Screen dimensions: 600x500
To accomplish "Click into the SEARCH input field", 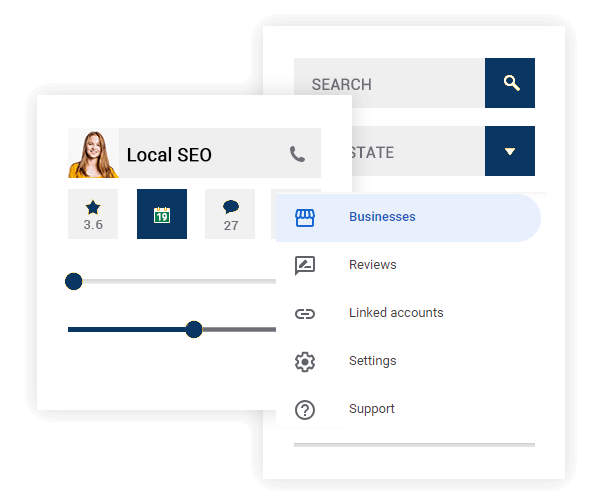I will (x=389, y=83).
